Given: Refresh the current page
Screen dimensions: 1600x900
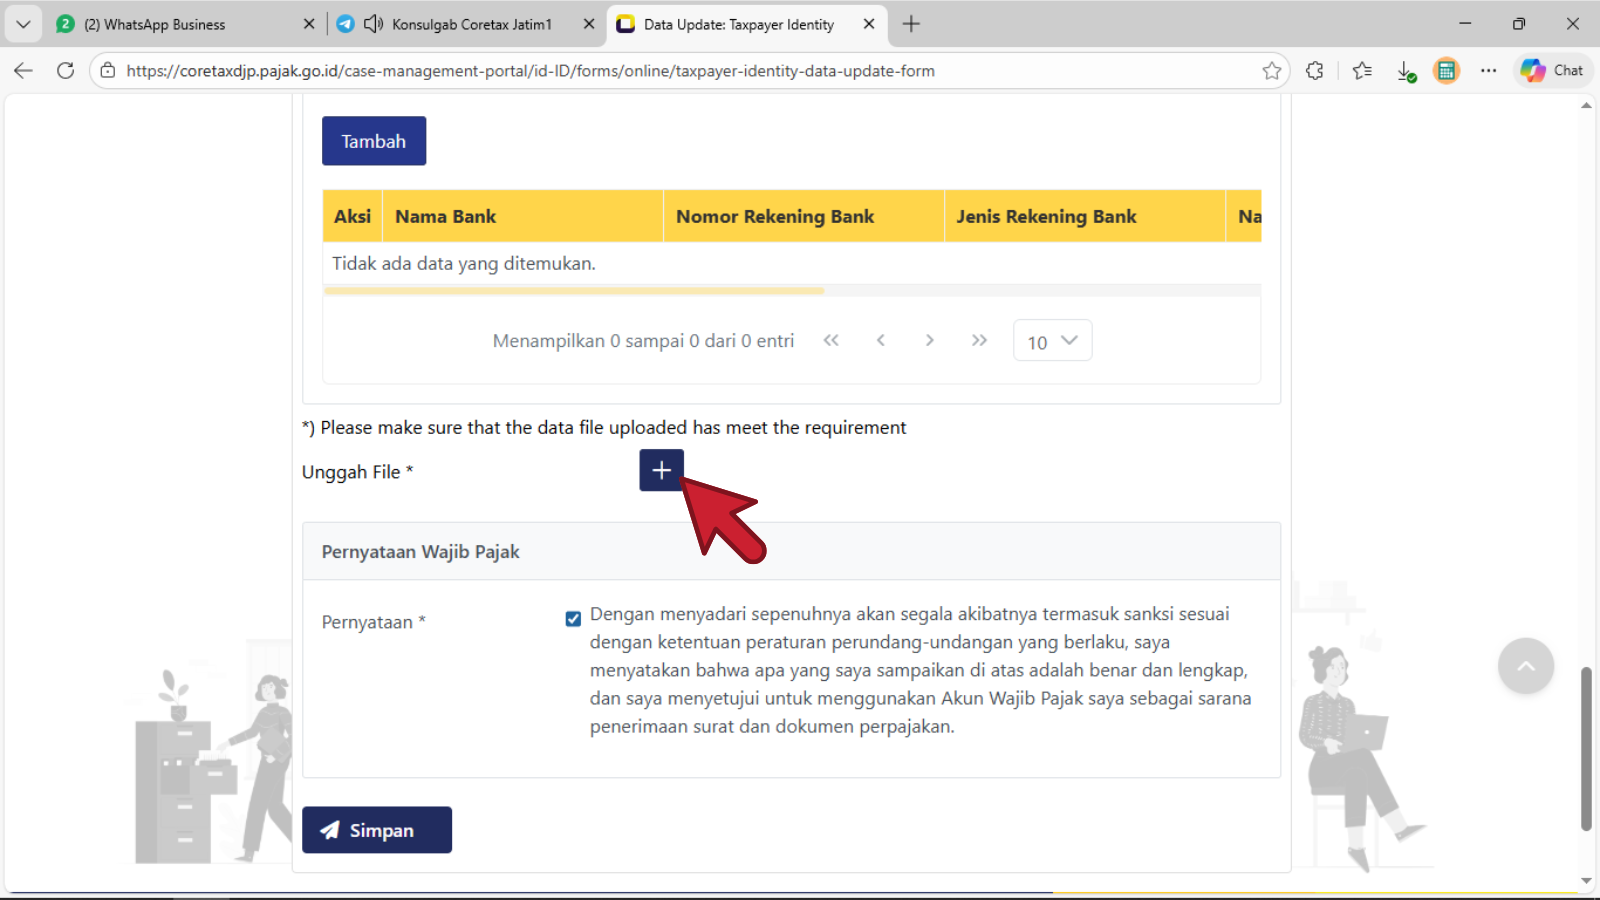Looking at the screenshot, I should (x=66, y=71).
